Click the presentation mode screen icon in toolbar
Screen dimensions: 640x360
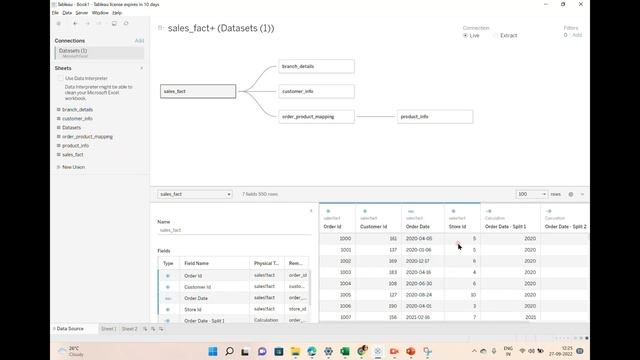coord(114,24)
